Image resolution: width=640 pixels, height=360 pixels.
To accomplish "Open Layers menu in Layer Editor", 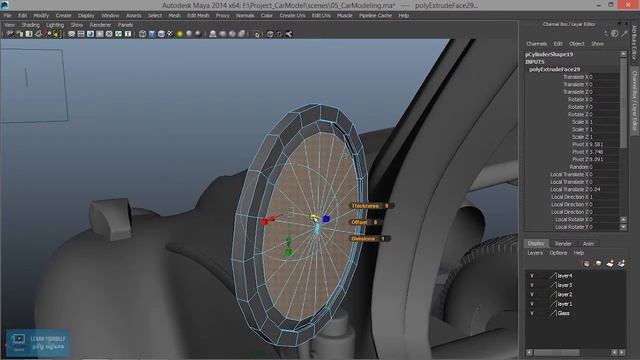I will [x=535, y=253].
